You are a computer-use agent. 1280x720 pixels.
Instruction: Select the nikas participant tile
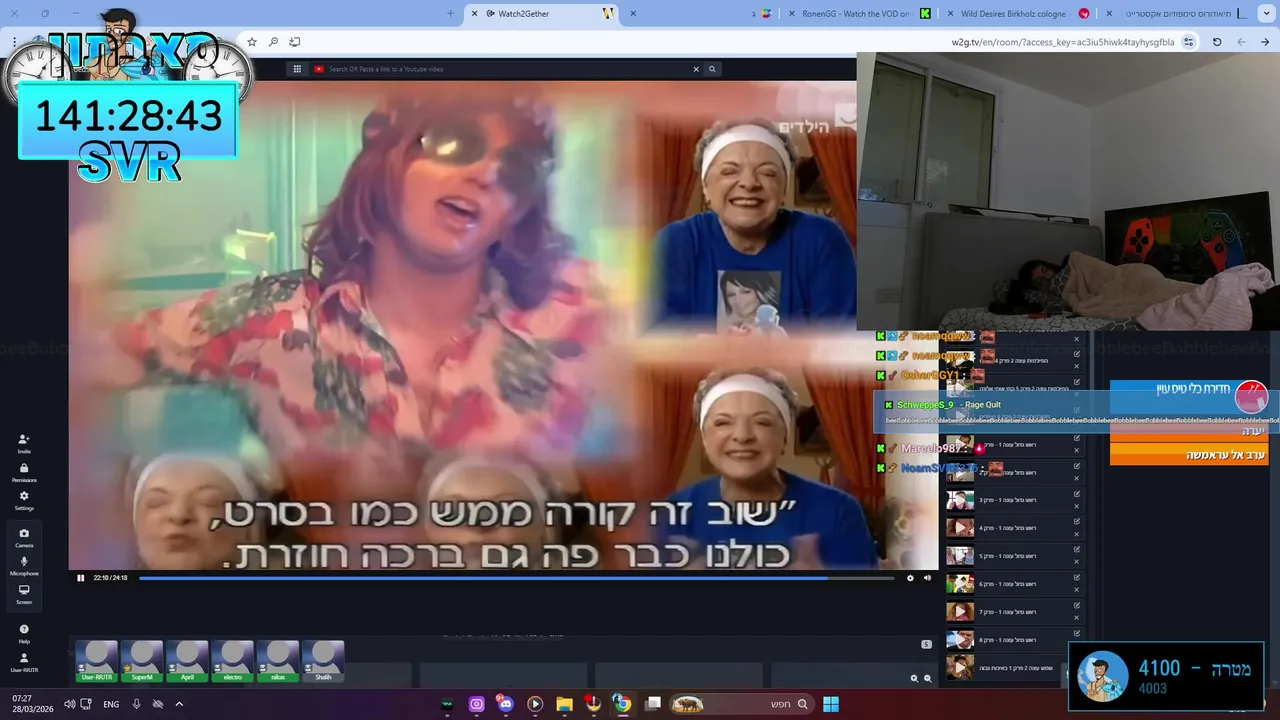[x=278, y=661]
